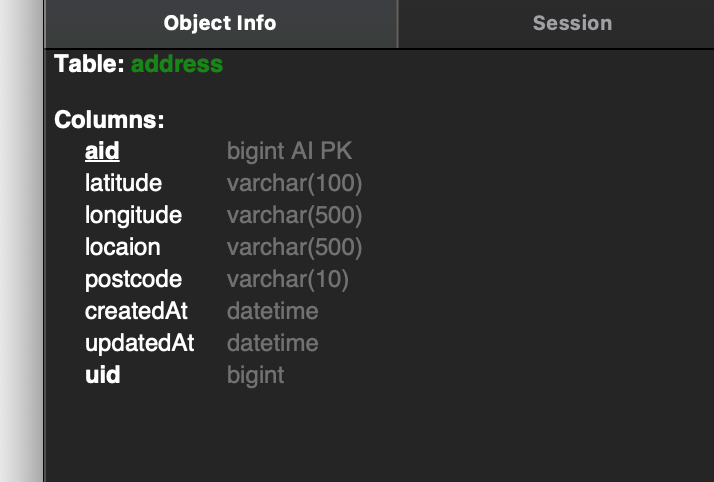The height and width of the screenshot is (482, 714).
Task: Click the postcode column name
Action: pos(133,279)
